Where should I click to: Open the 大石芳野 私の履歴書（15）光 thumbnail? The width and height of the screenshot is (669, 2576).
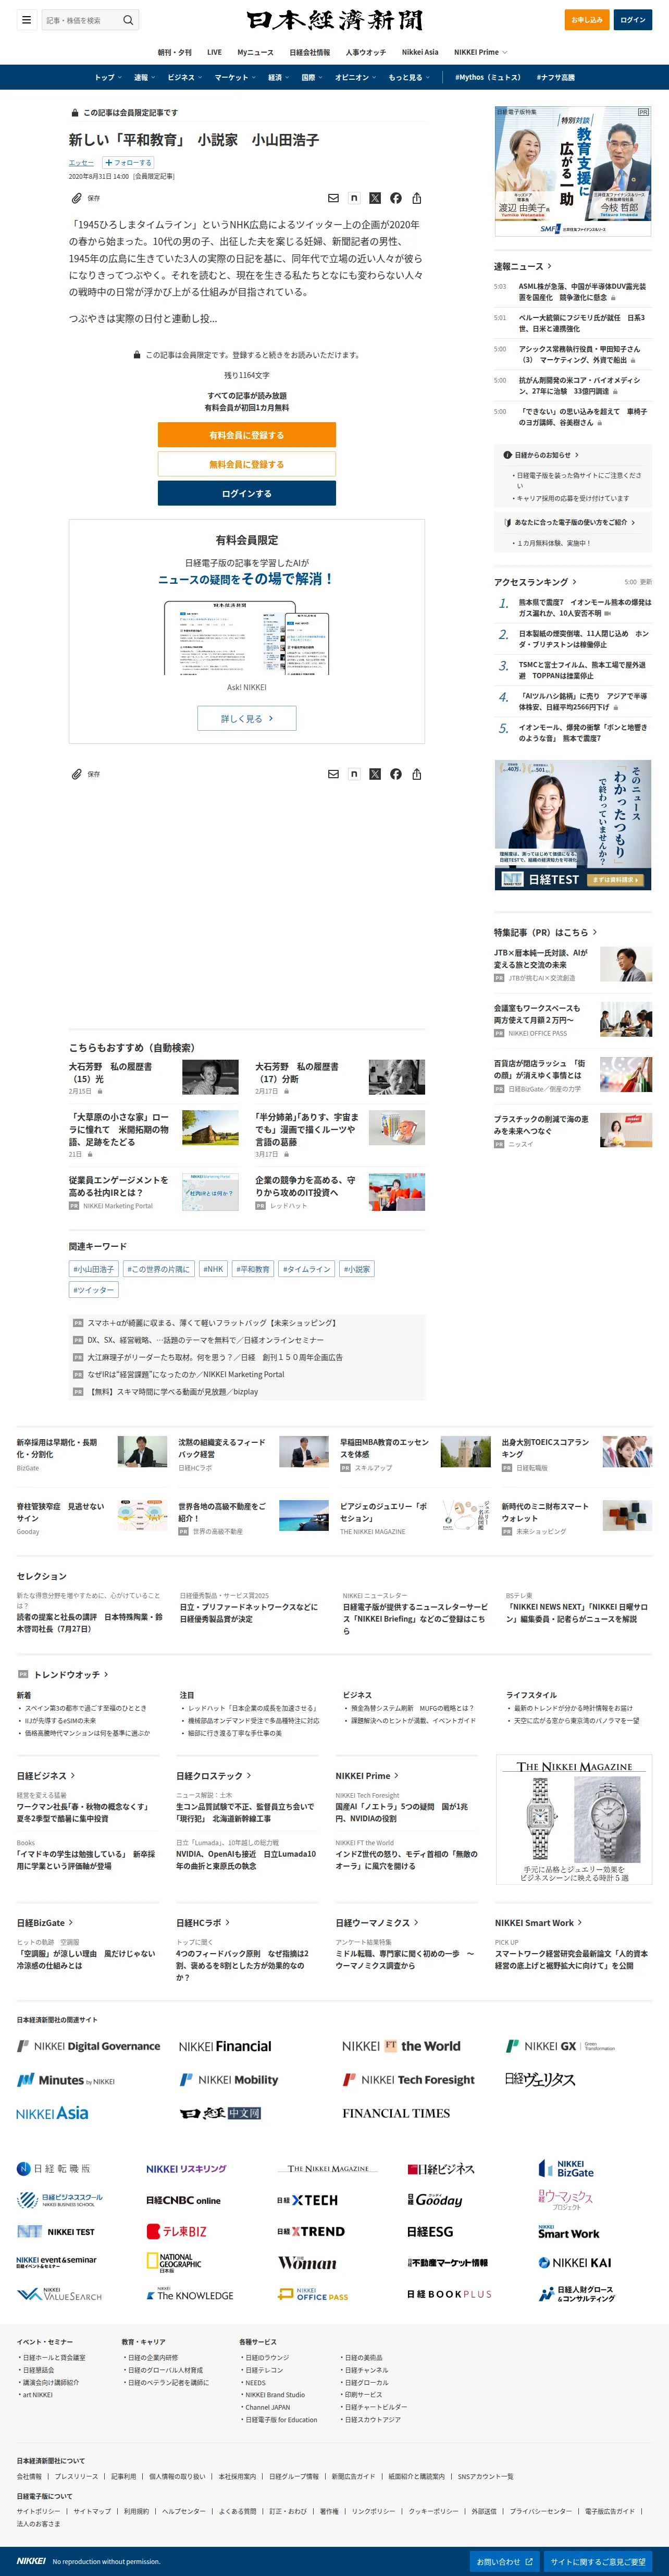[210, 1077]
